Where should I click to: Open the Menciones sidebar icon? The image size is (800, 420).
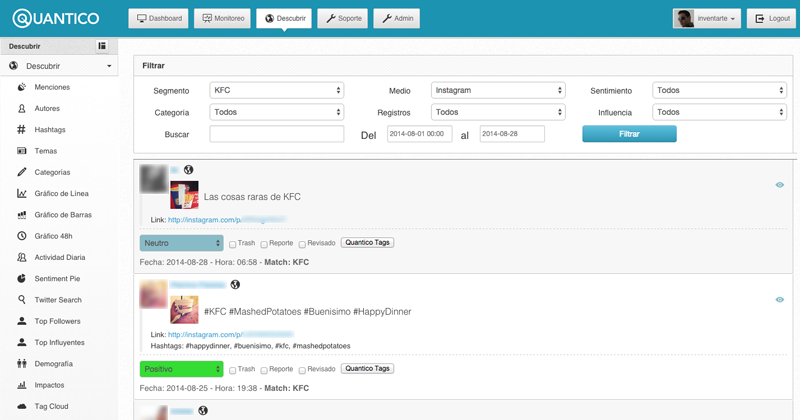[21, 87]
